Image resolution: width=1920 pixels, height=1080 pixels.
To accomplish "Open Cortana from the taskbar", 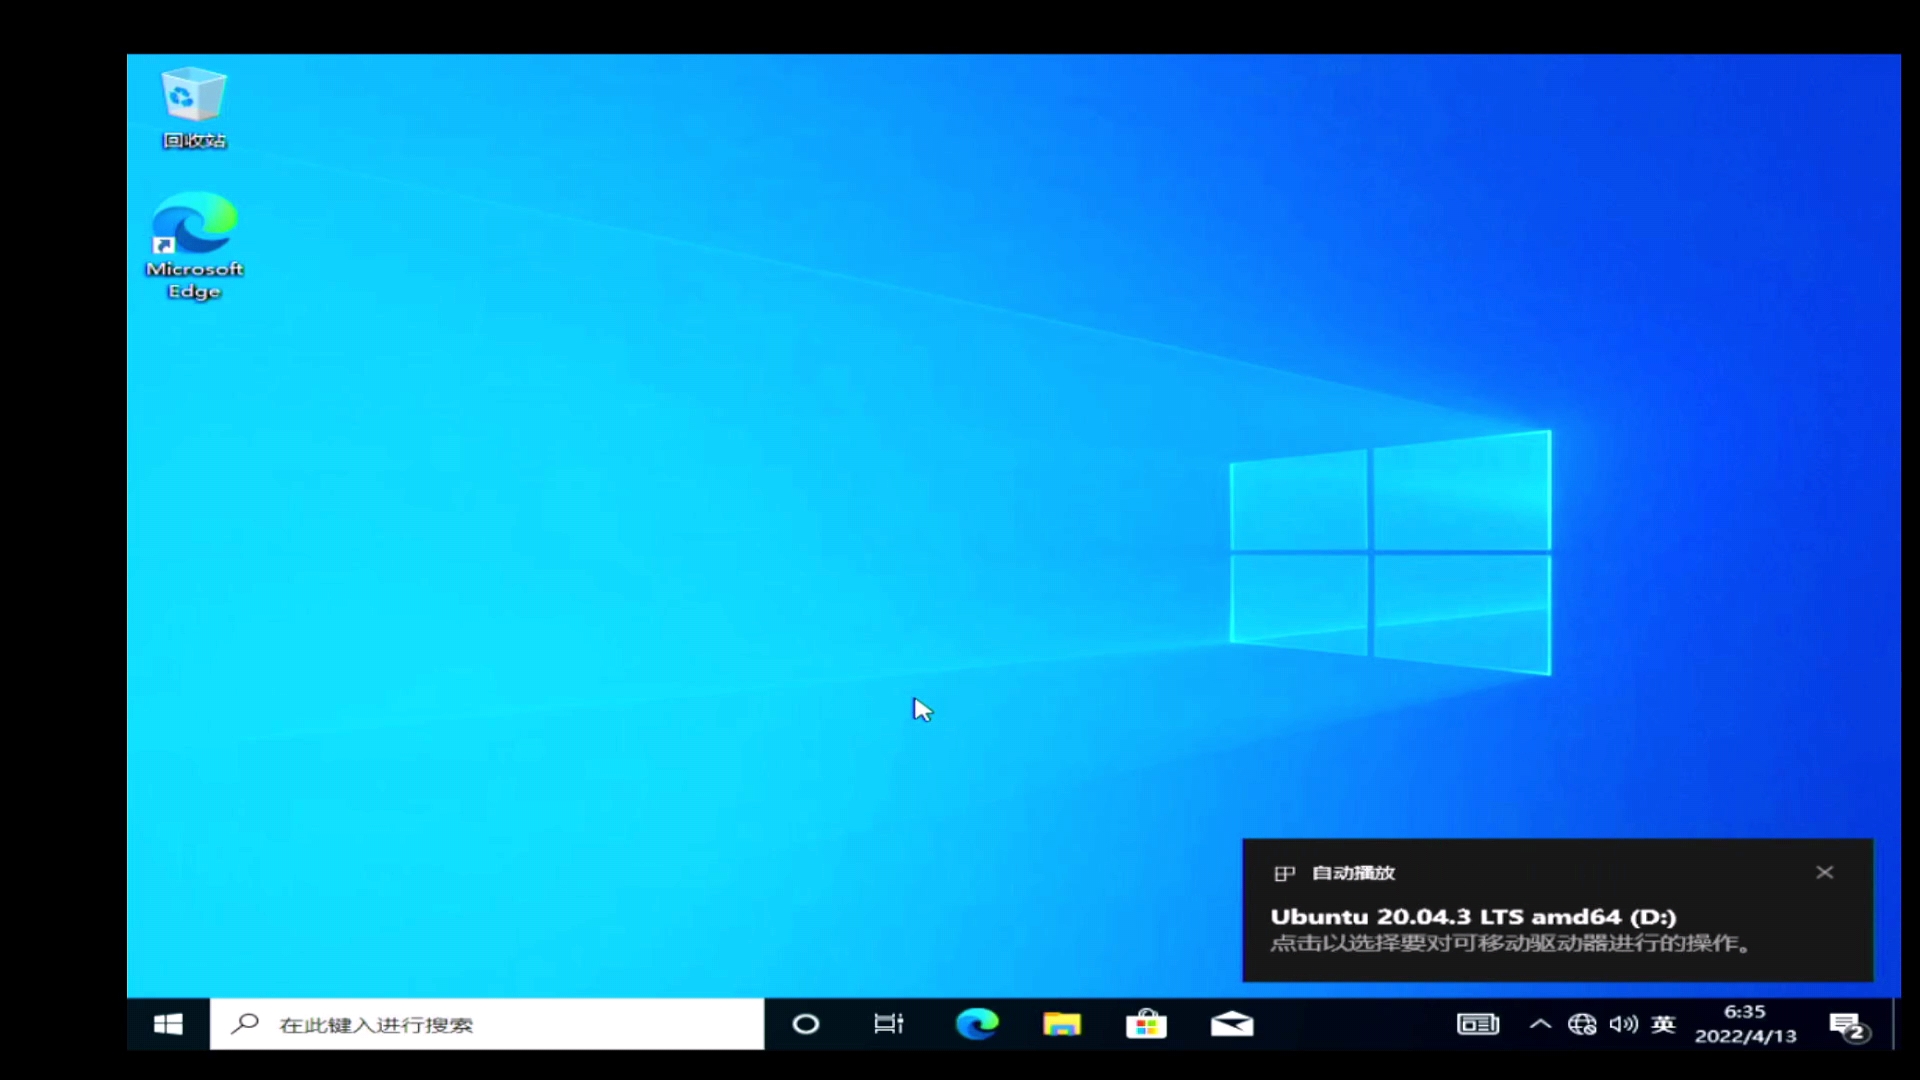I will coord(805,1024).
